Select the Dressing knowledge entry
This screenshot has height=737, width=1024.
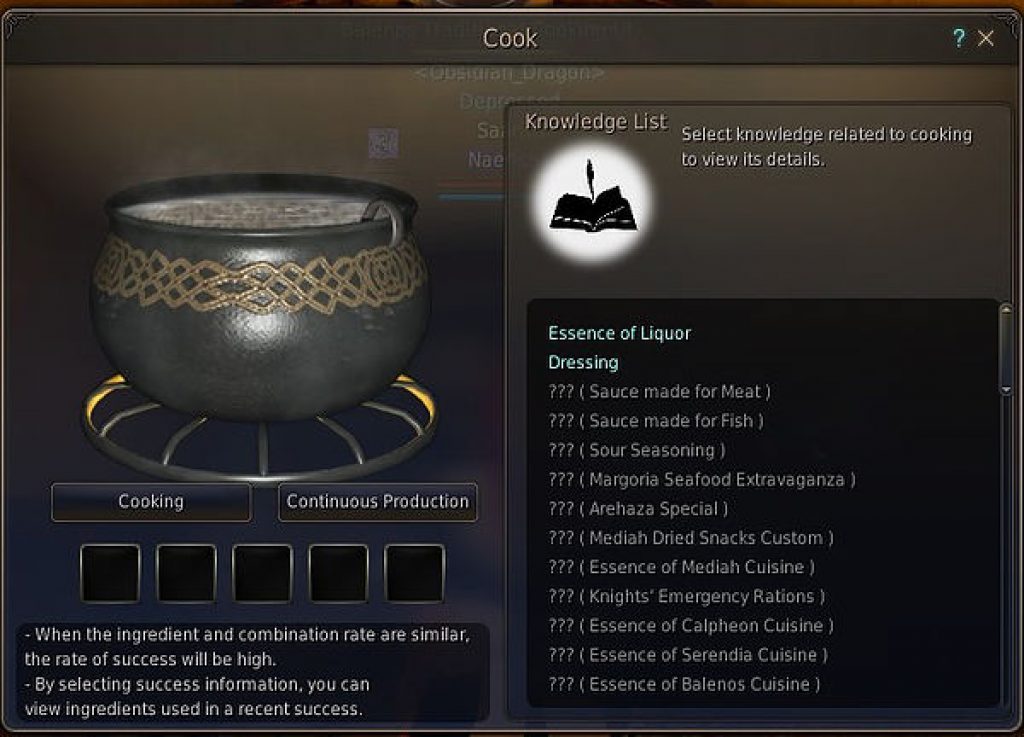tap(583, 363)
